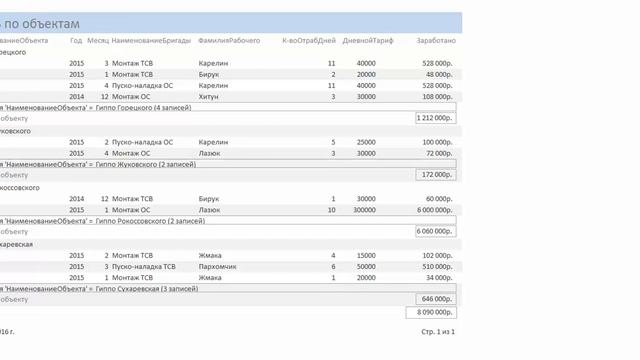Click the earned value '100 000р.'

coord(437,142)
